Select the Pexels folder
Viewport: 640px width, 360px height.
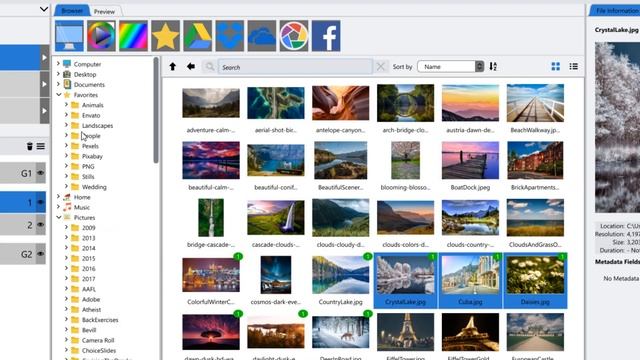coord(90,146)
